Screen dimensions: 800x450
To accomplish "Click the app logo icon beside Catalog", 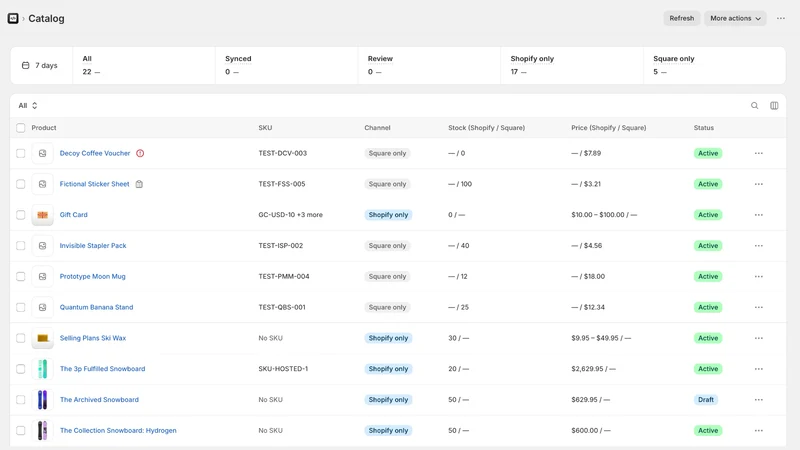I will (x=13, y=18).
